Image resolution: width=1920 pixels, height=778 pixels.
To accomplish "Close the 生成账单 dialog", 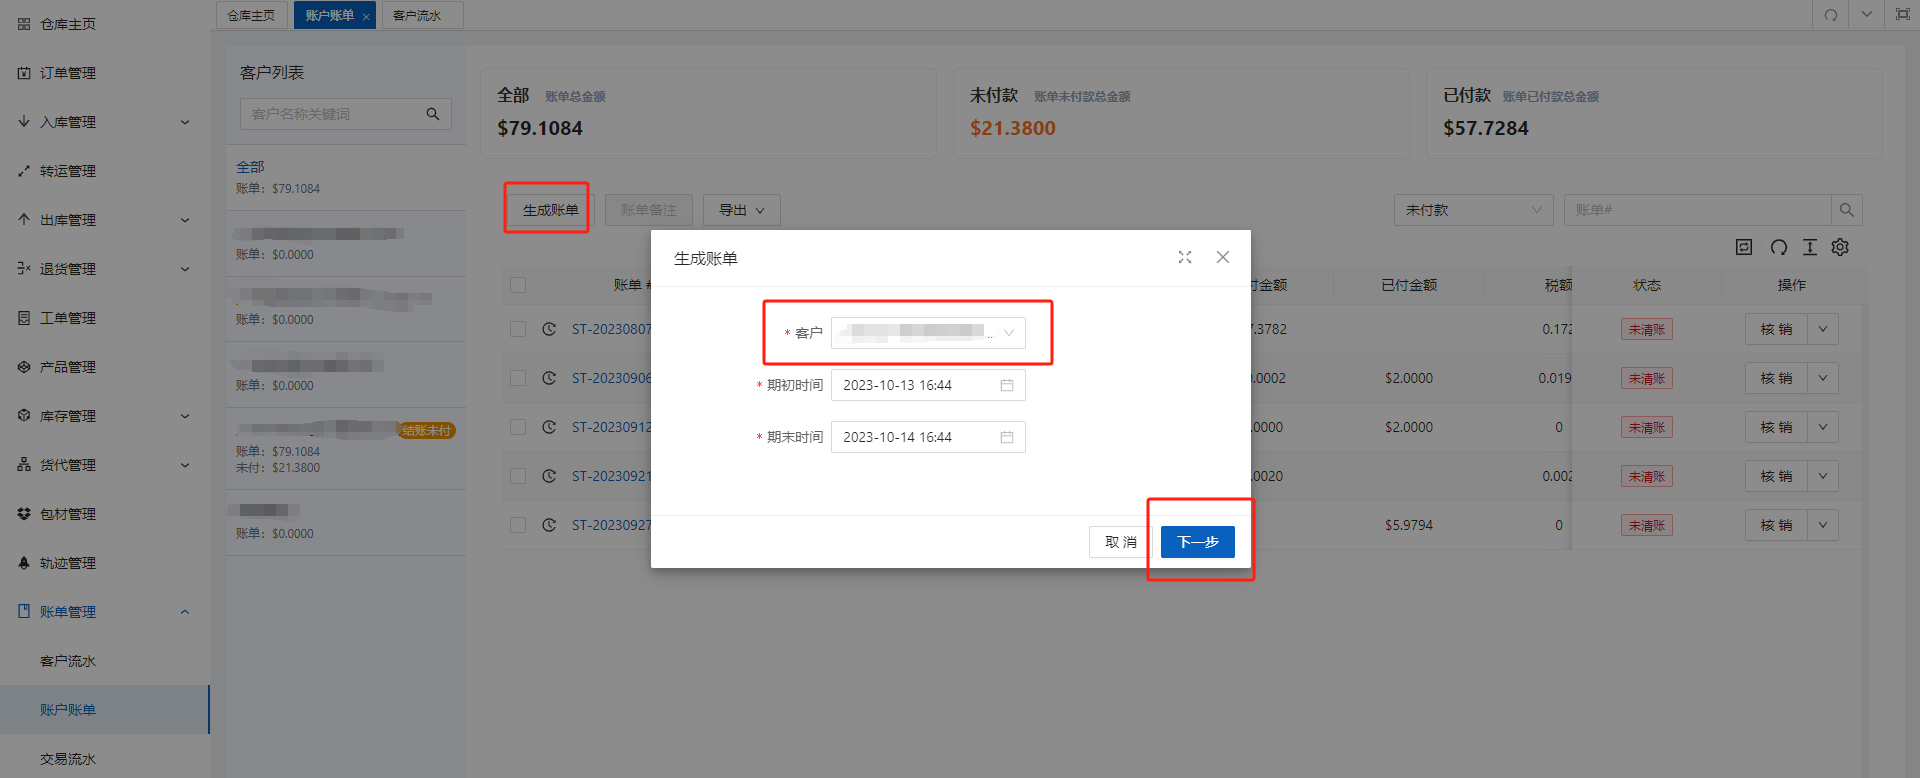I will [1223, 257].
